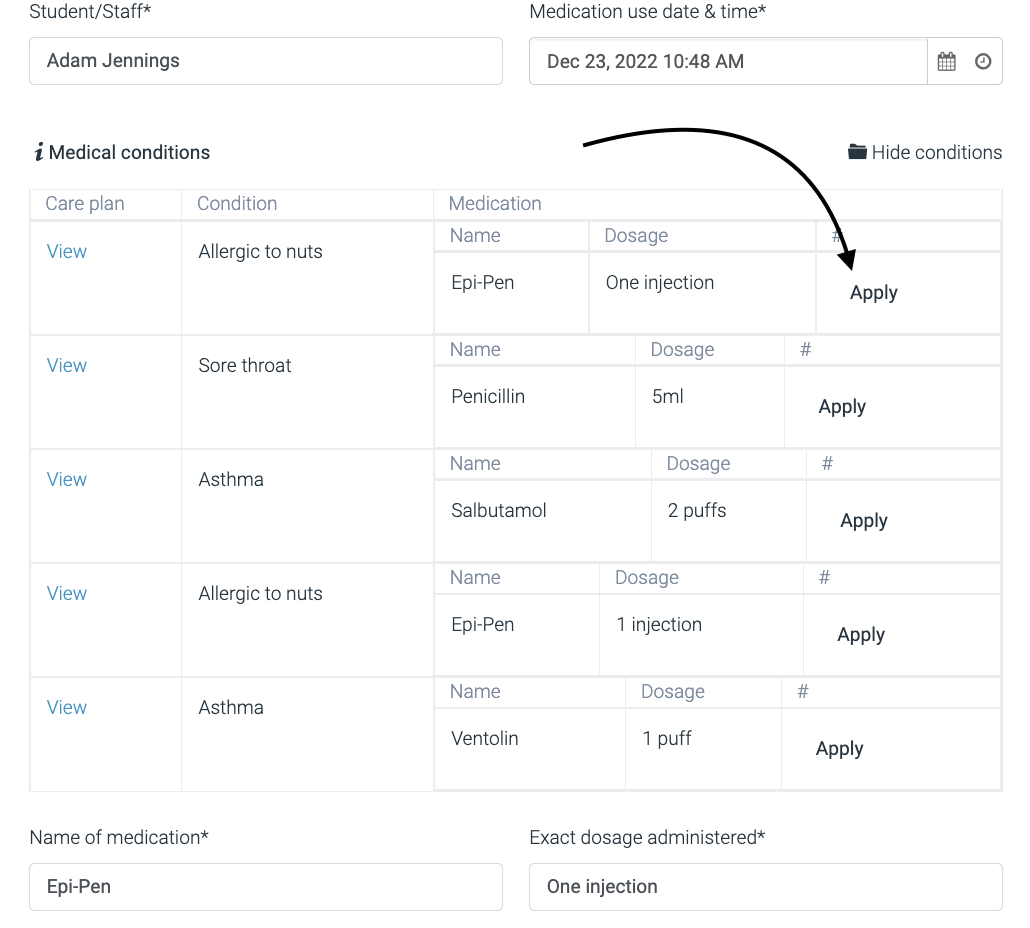
Task: View care plan for first Allergic to nuts
Action: 67,251
